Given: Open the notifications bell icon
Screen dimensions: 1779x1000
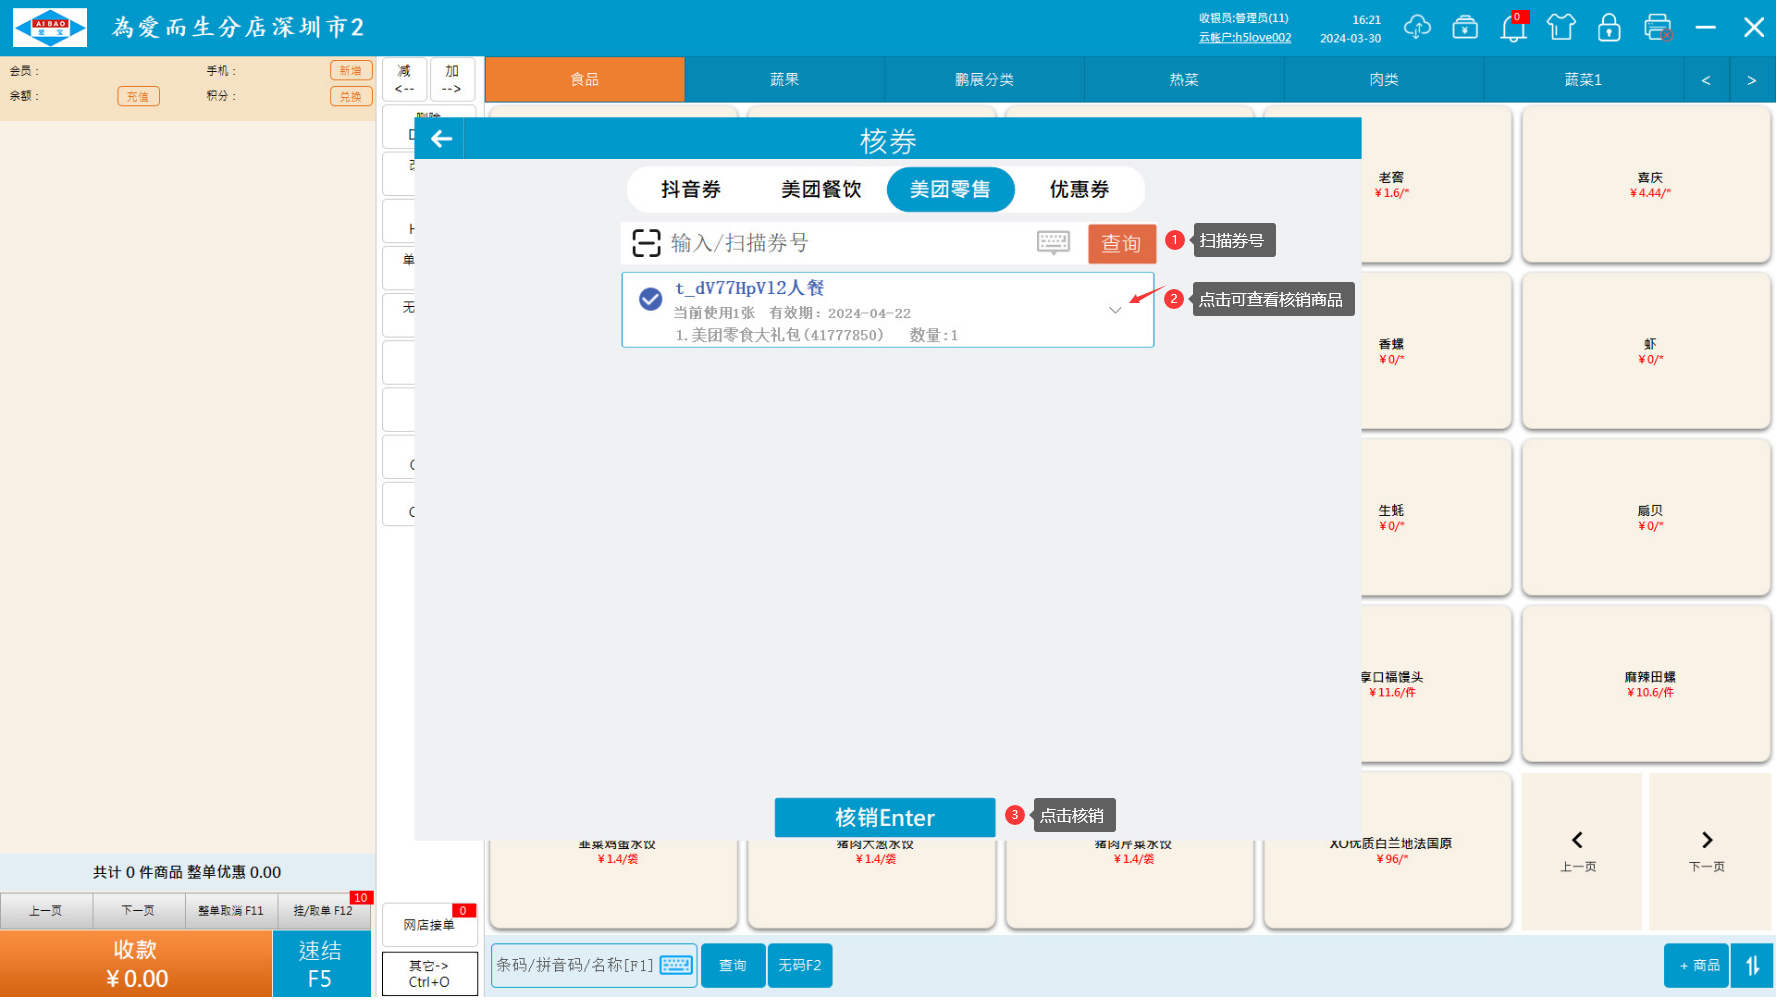Looking at the screenshot, I should coord(1514,27).
